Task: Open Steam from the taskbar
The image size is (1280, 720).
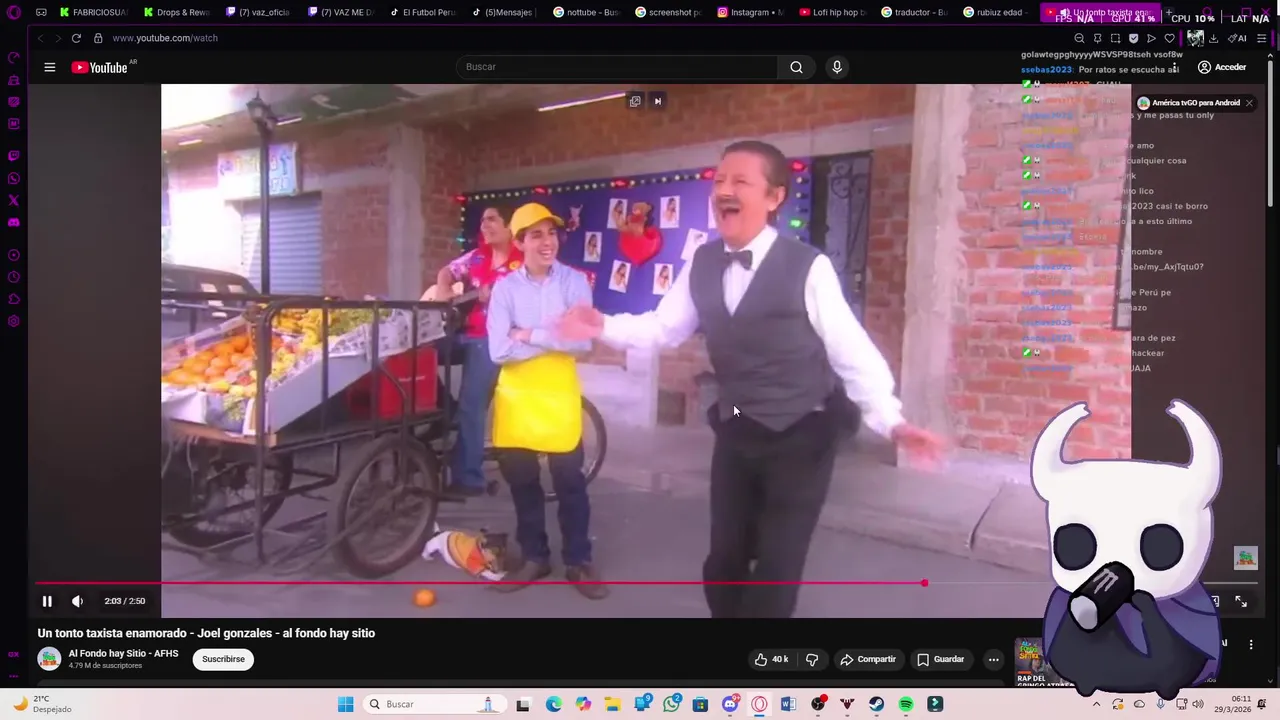Action: pyautogui.click(x=876, y=704)
